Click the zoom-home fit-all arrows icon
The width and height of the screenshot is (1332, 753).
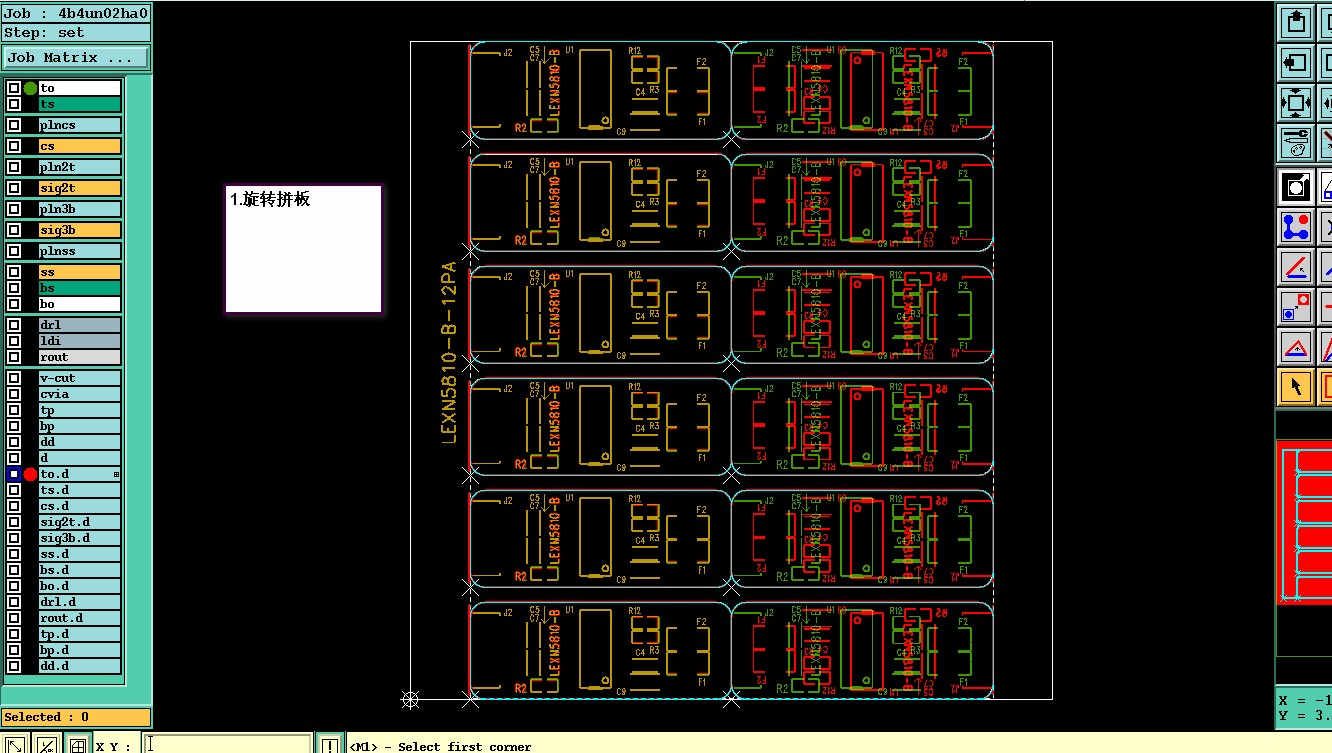click(1296, 103)
